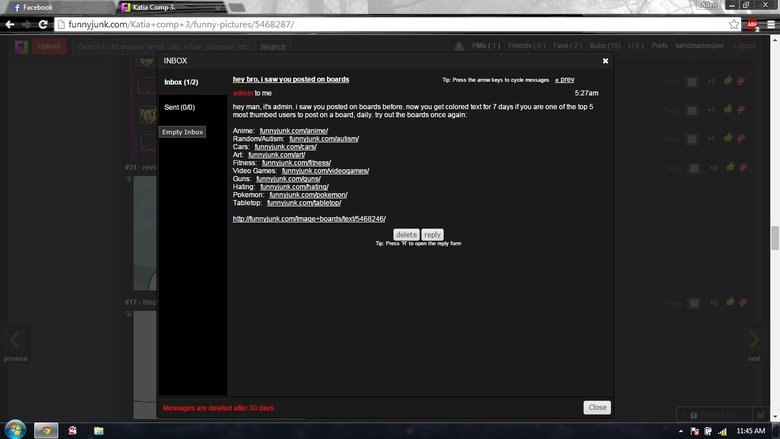This screenshot has height=439, width=780.
Task: Switch to the Facebook tab
Action: click(40, 7)
